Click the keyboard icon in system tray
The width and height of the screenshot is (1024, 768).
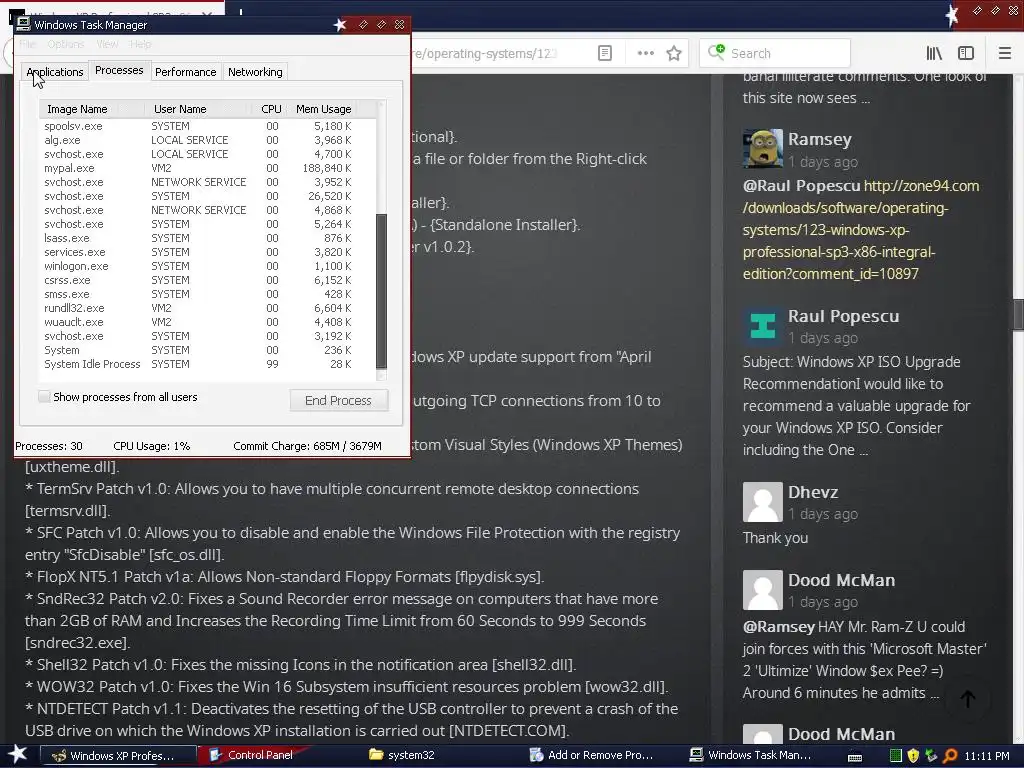tap(854, 757)
